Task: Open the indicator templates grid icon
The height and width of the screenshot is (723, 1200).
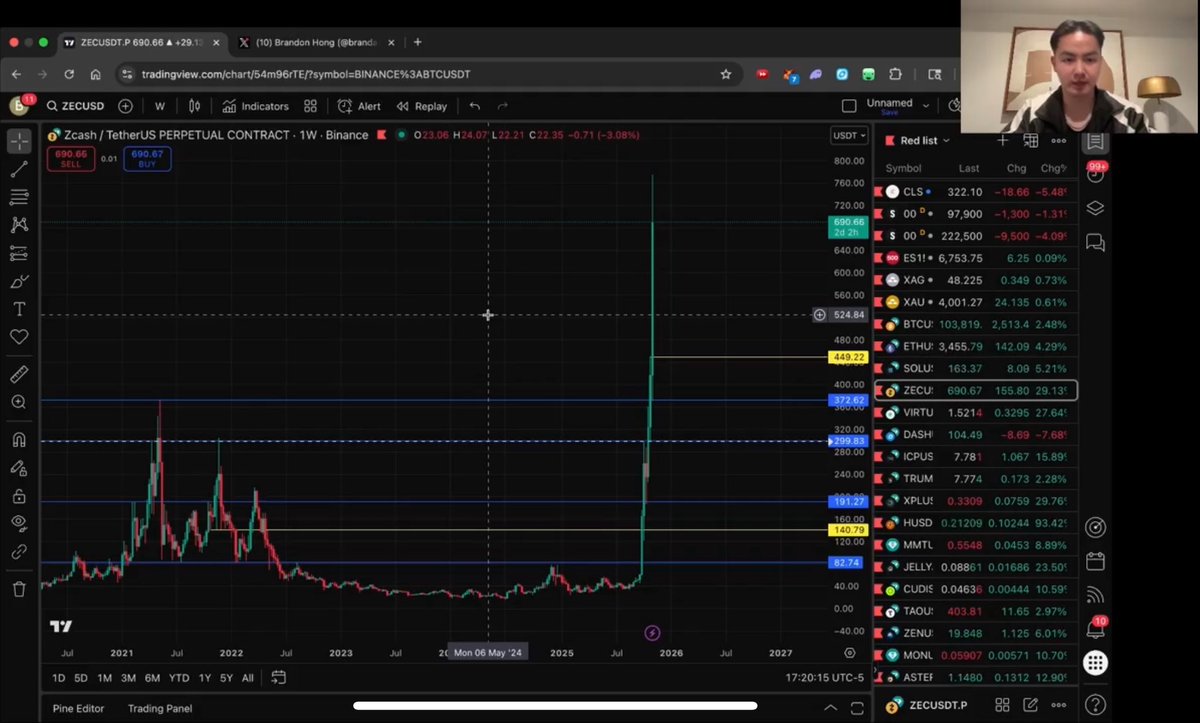Action: (x=311, y=106)
